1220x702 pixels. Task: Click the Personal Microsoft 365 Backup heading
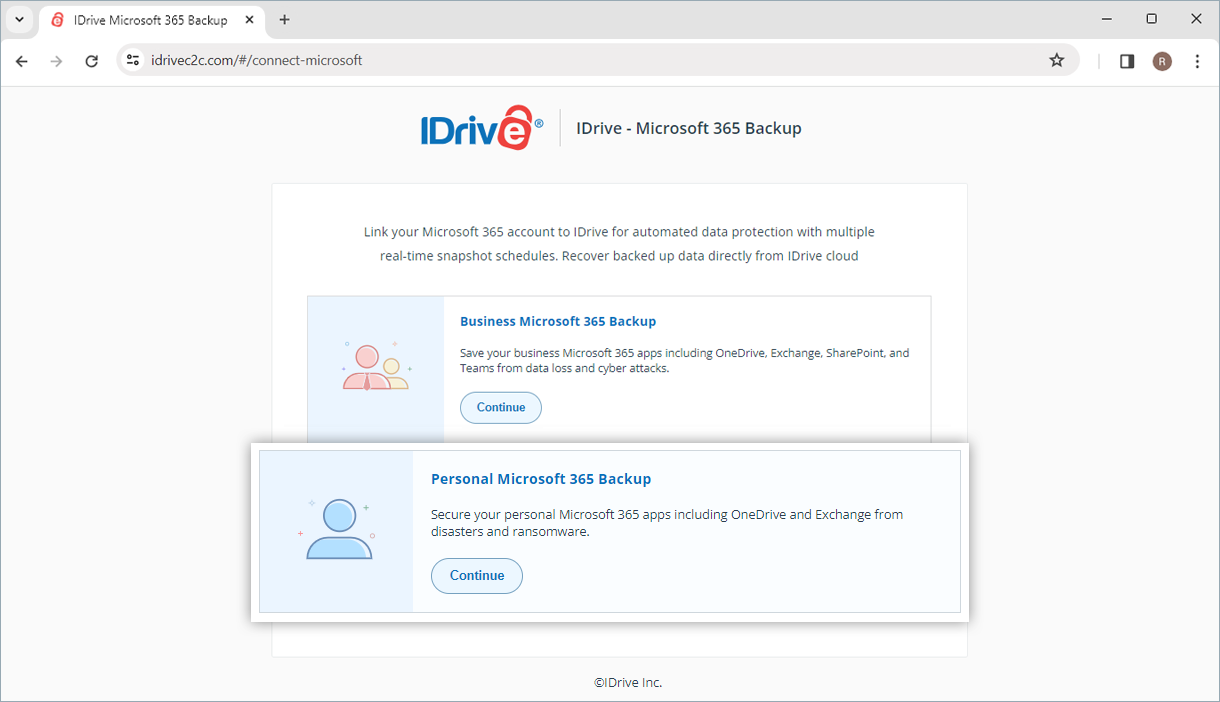541,479
